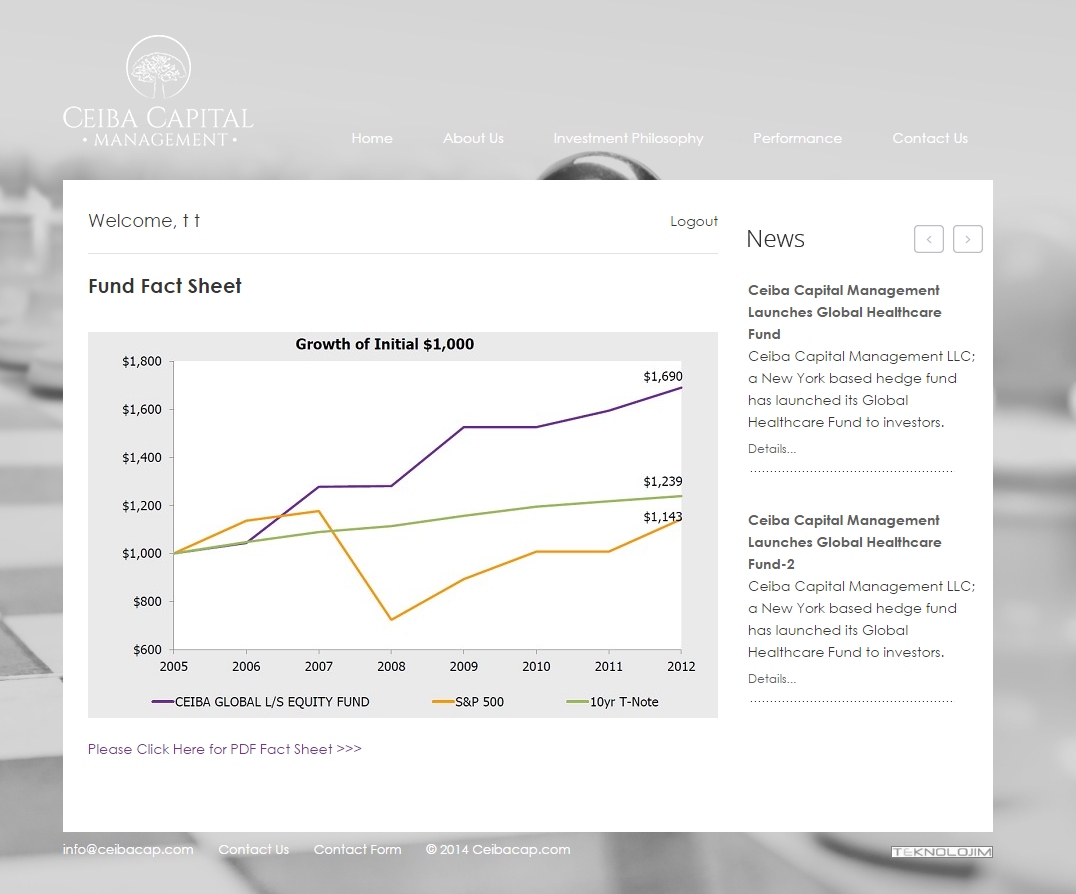Open Investment Philosophy in the navigation
This screenshot has width=1076, height=894.
(629, 139)
